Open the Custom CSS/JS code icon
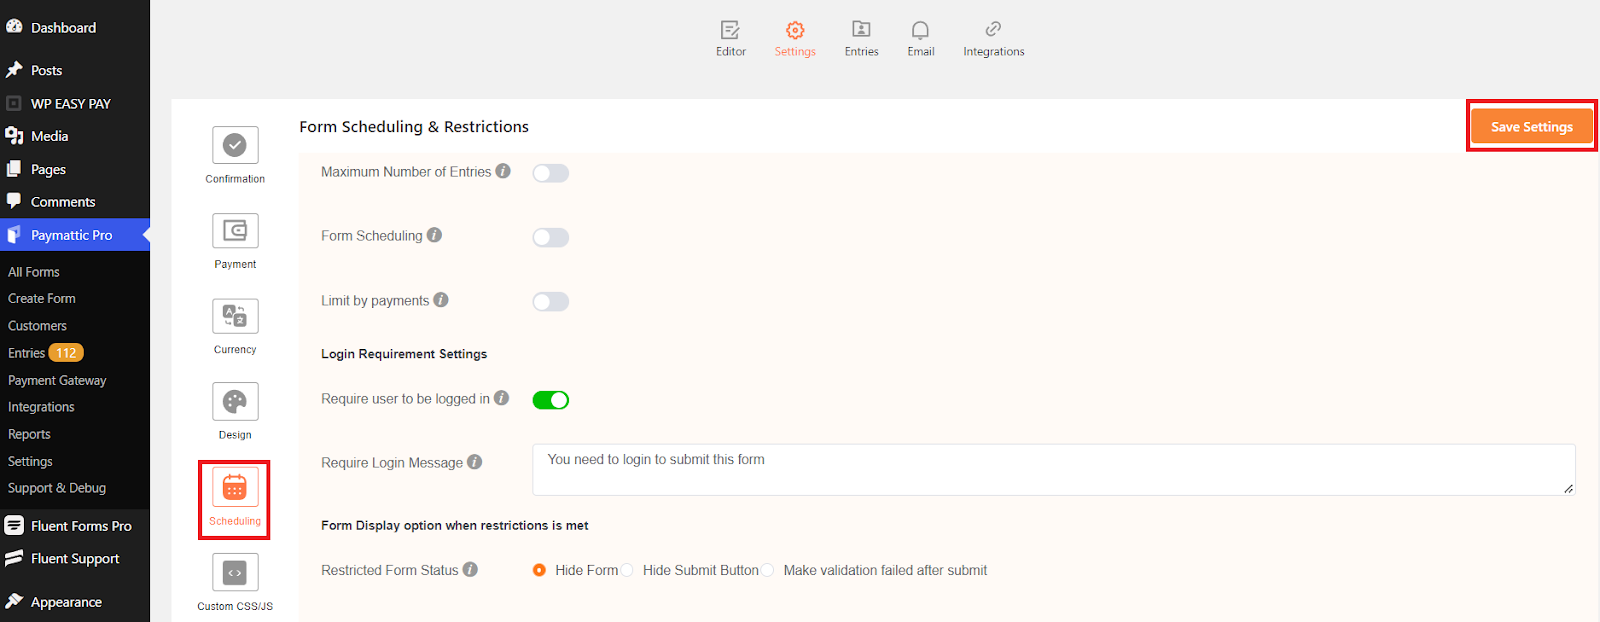 point(235,573)
